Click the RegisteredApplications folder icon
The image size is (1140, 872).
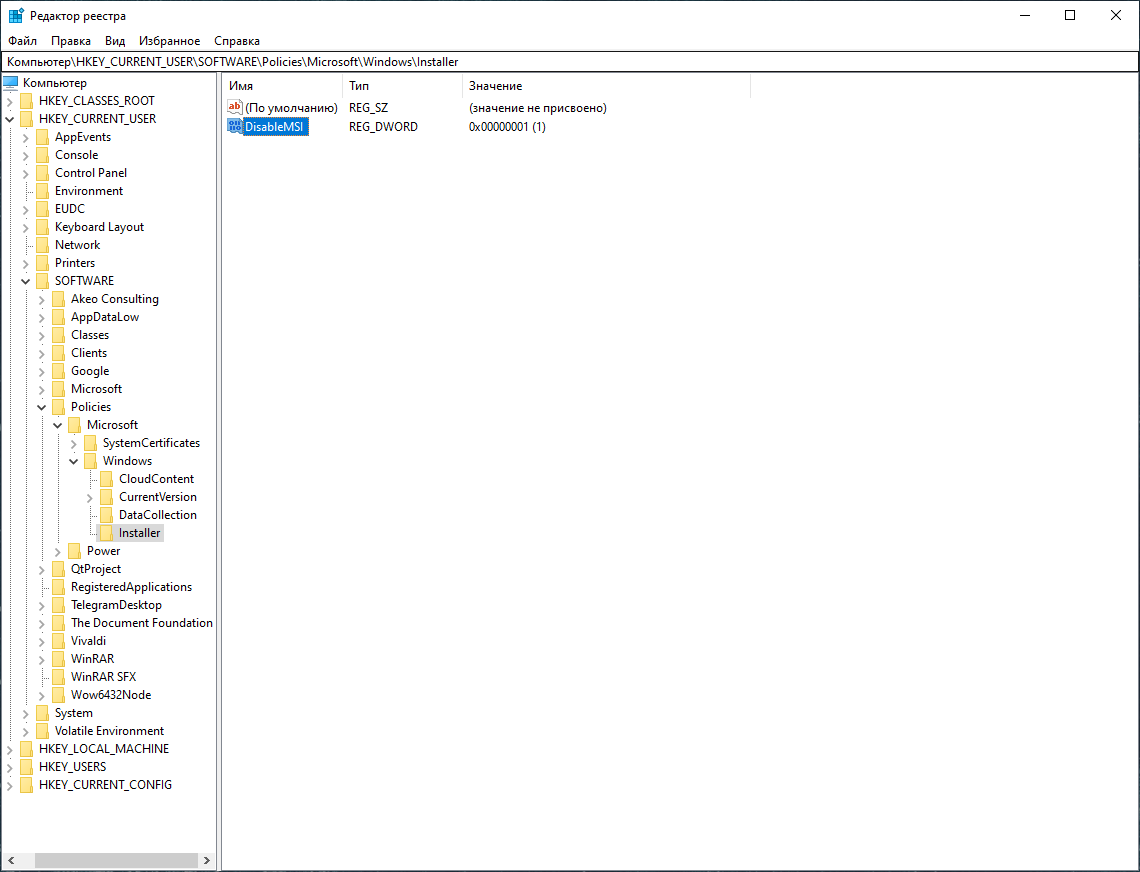pos(59,587)
